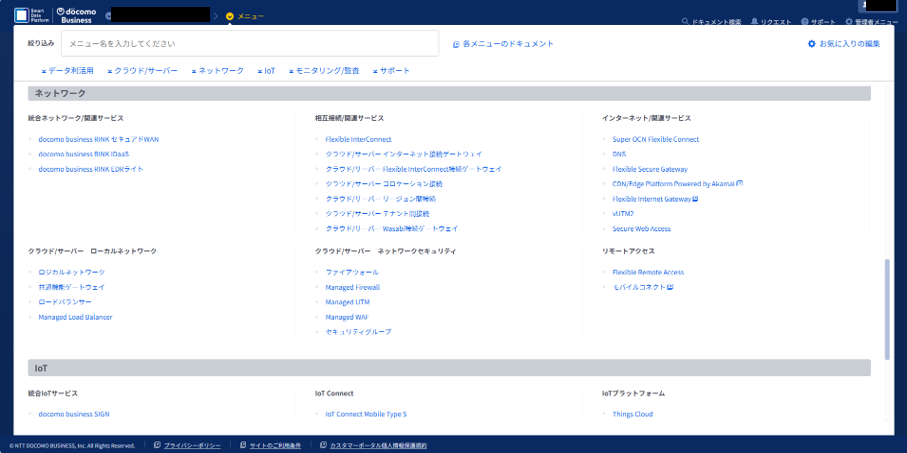Click the vertical scrollbar thumb
Screen dimensions: 907x453
click(887, 310)
